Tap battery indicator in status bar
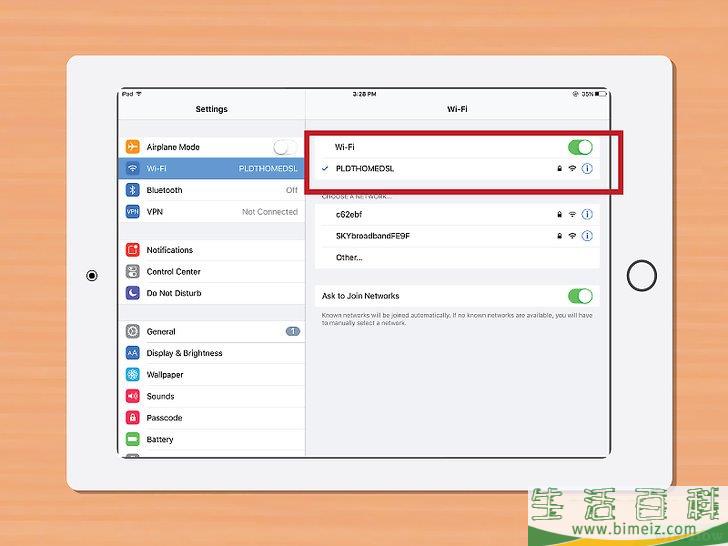The height and width of the screenshot is (546, 728). coord(601,94)
